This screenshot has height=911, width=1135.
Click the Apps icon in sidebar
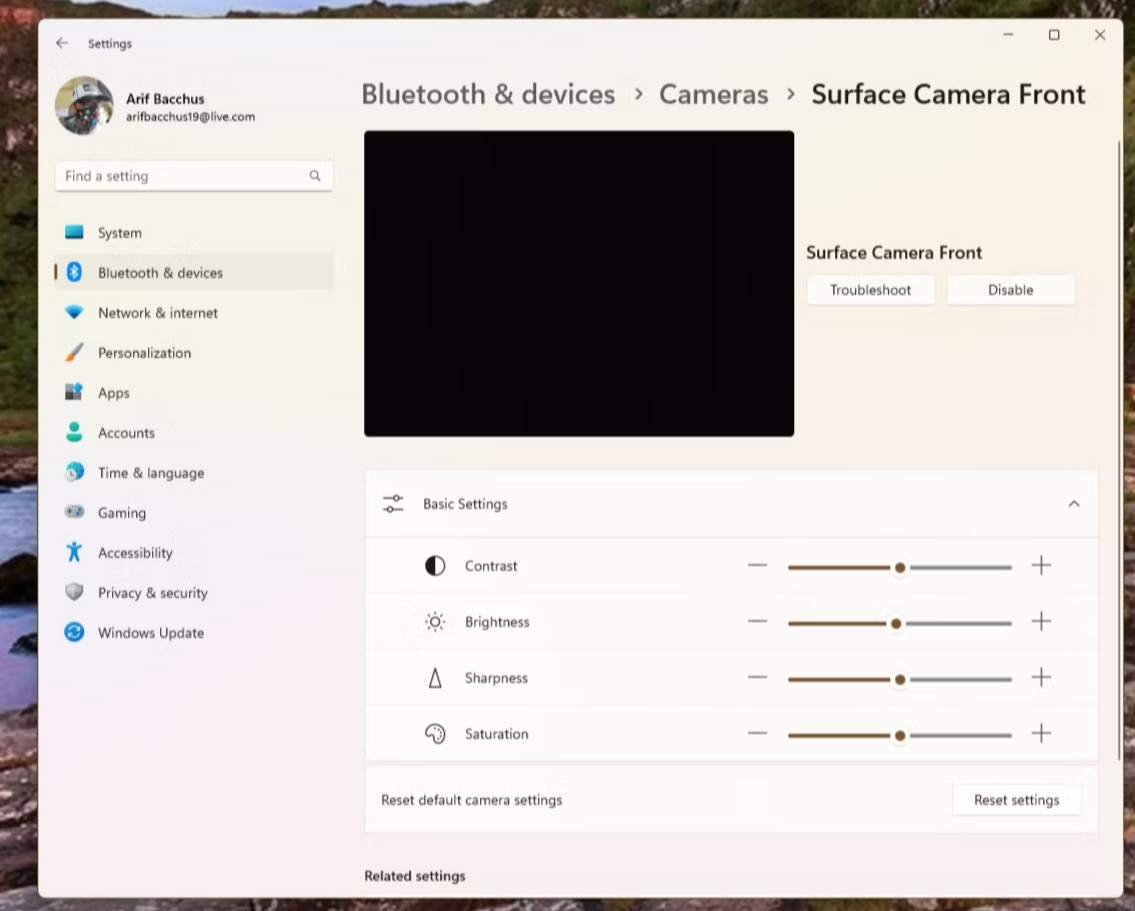(74, 392)
